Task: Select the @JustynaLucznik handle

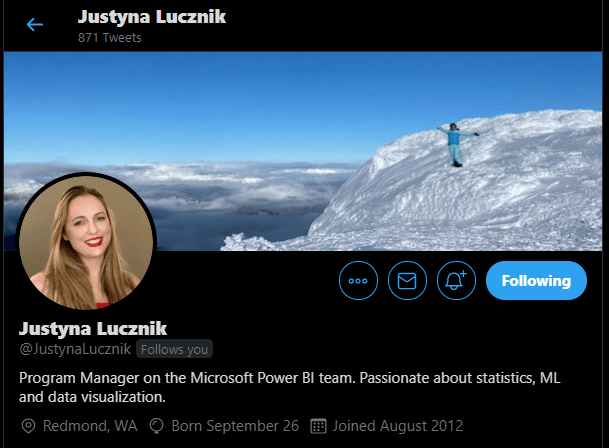Action: [75, 349]
